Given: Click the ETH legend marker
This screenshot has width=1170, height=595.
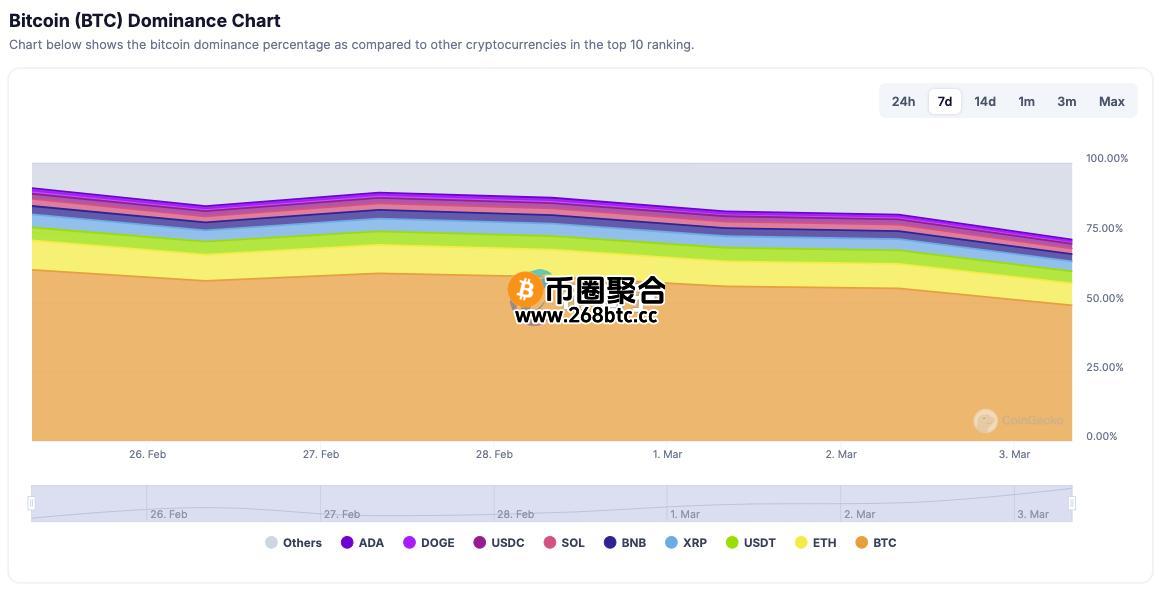Looking at the screenshot, I should tap(801, 543).
